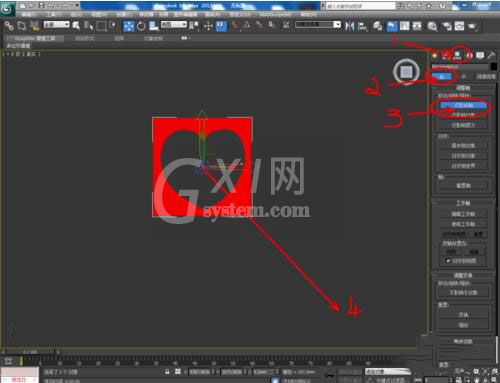Viewport: 500px width, 383px height.
Task: Activate the Select Object arrow tool
Action: [76, 26]
